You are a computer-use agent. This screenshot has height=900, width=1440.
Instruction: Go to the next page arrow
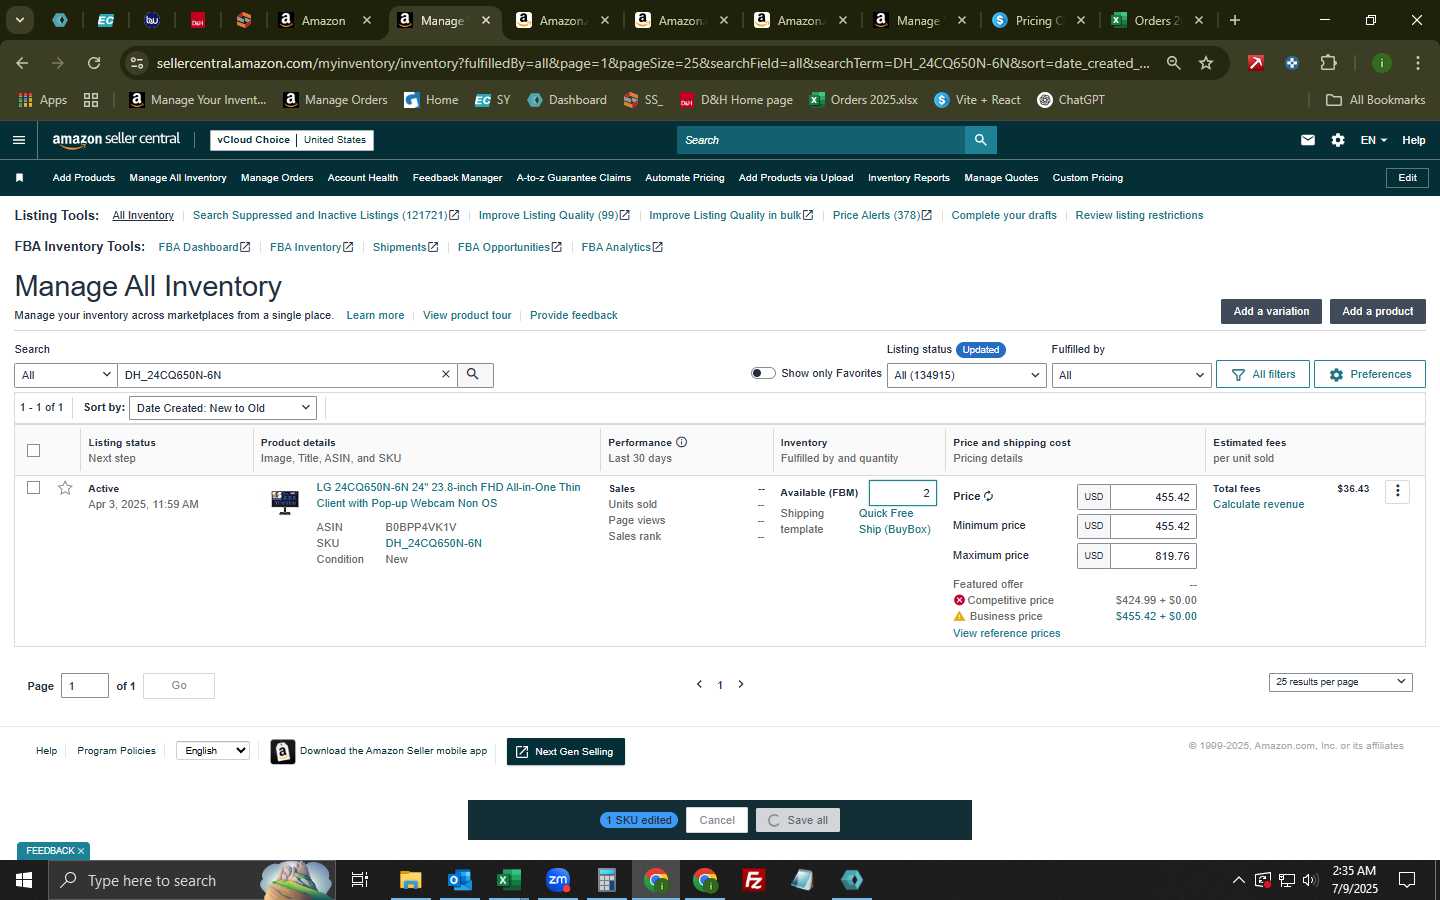741,684
